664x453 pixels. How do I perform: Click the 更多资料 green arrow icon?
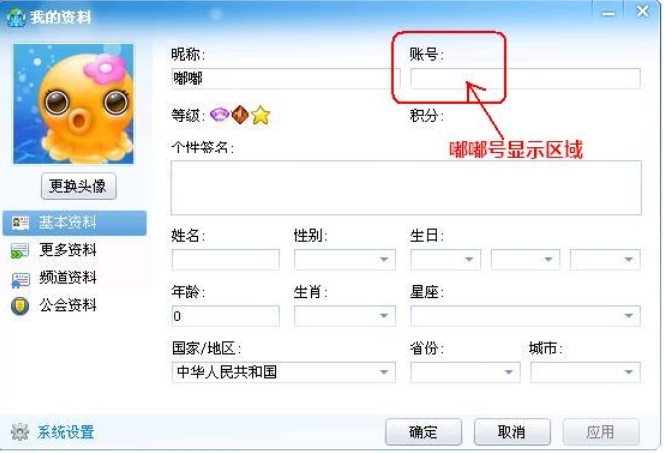click(x=20, y=251)
